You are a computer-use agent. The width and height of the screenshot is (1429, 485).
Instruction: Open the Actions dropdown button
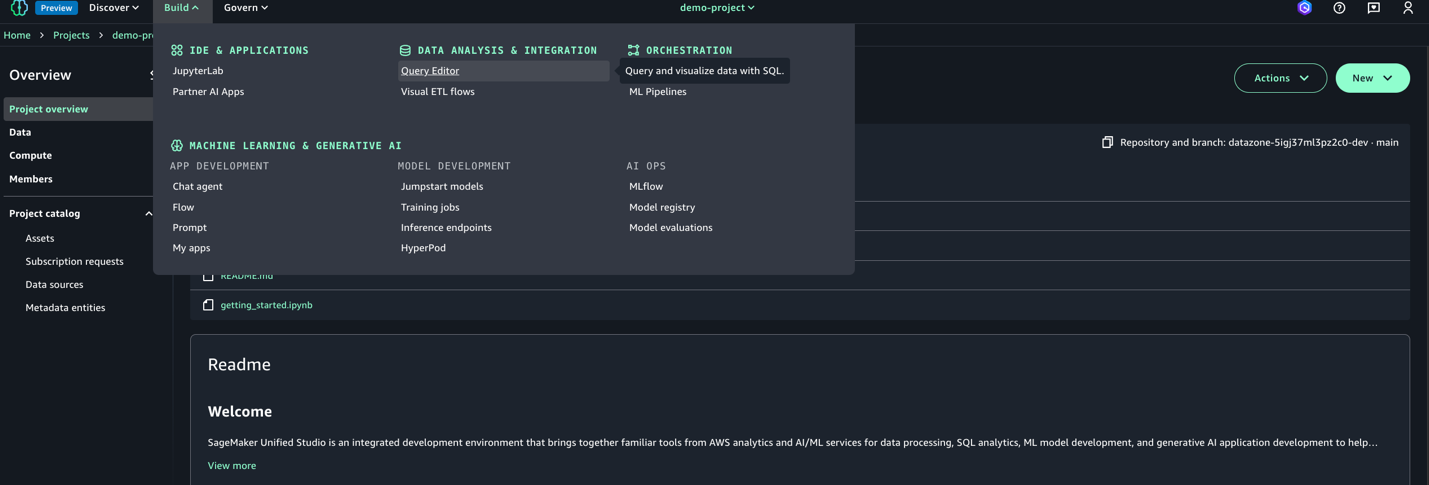coord(1280,78)
